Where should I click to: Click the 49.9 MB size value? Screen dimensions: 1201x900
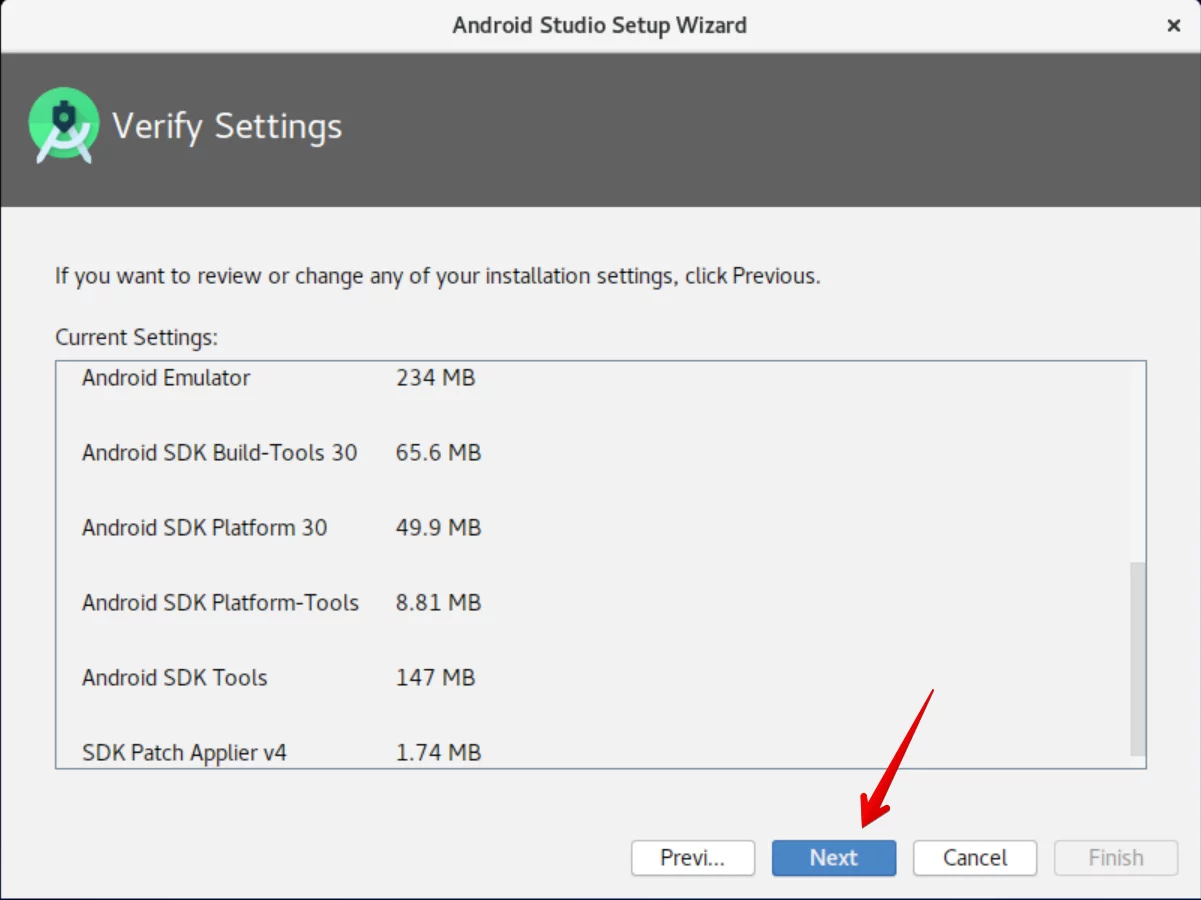pyautogui.click(x=438, y=528)
